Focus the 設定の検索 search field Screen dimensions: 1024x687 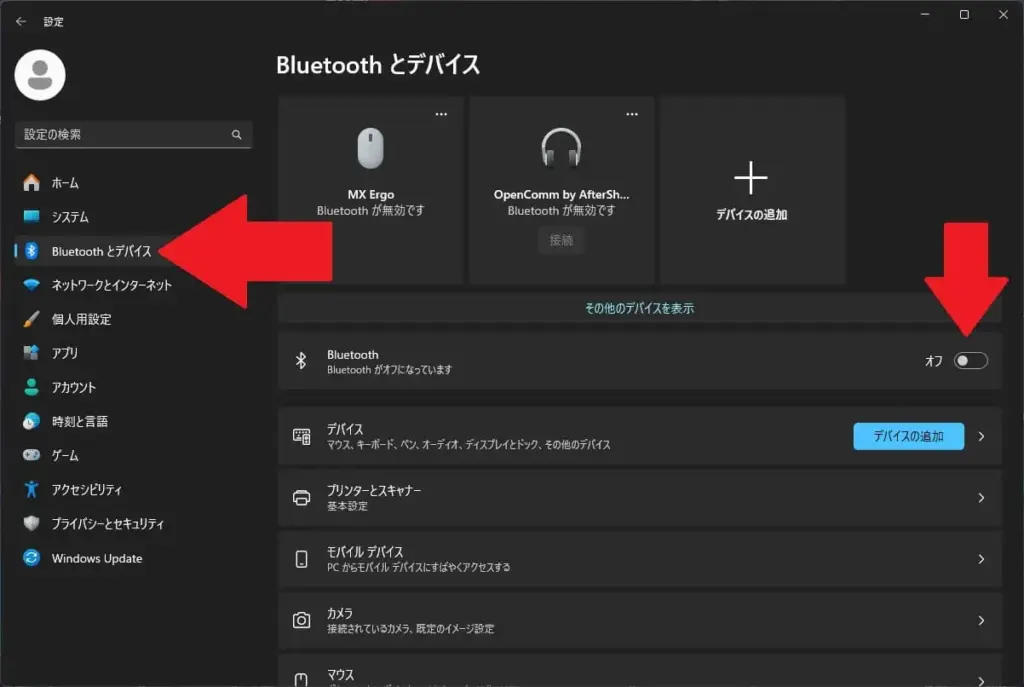coord(133,135)
